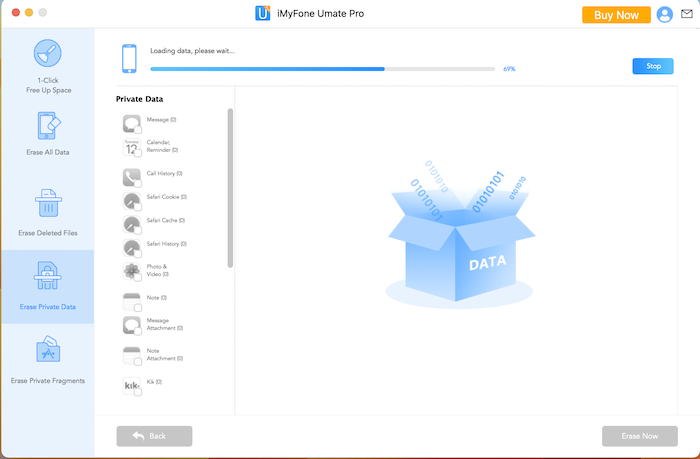Tick the Message checkbox

tap(138, 129)
